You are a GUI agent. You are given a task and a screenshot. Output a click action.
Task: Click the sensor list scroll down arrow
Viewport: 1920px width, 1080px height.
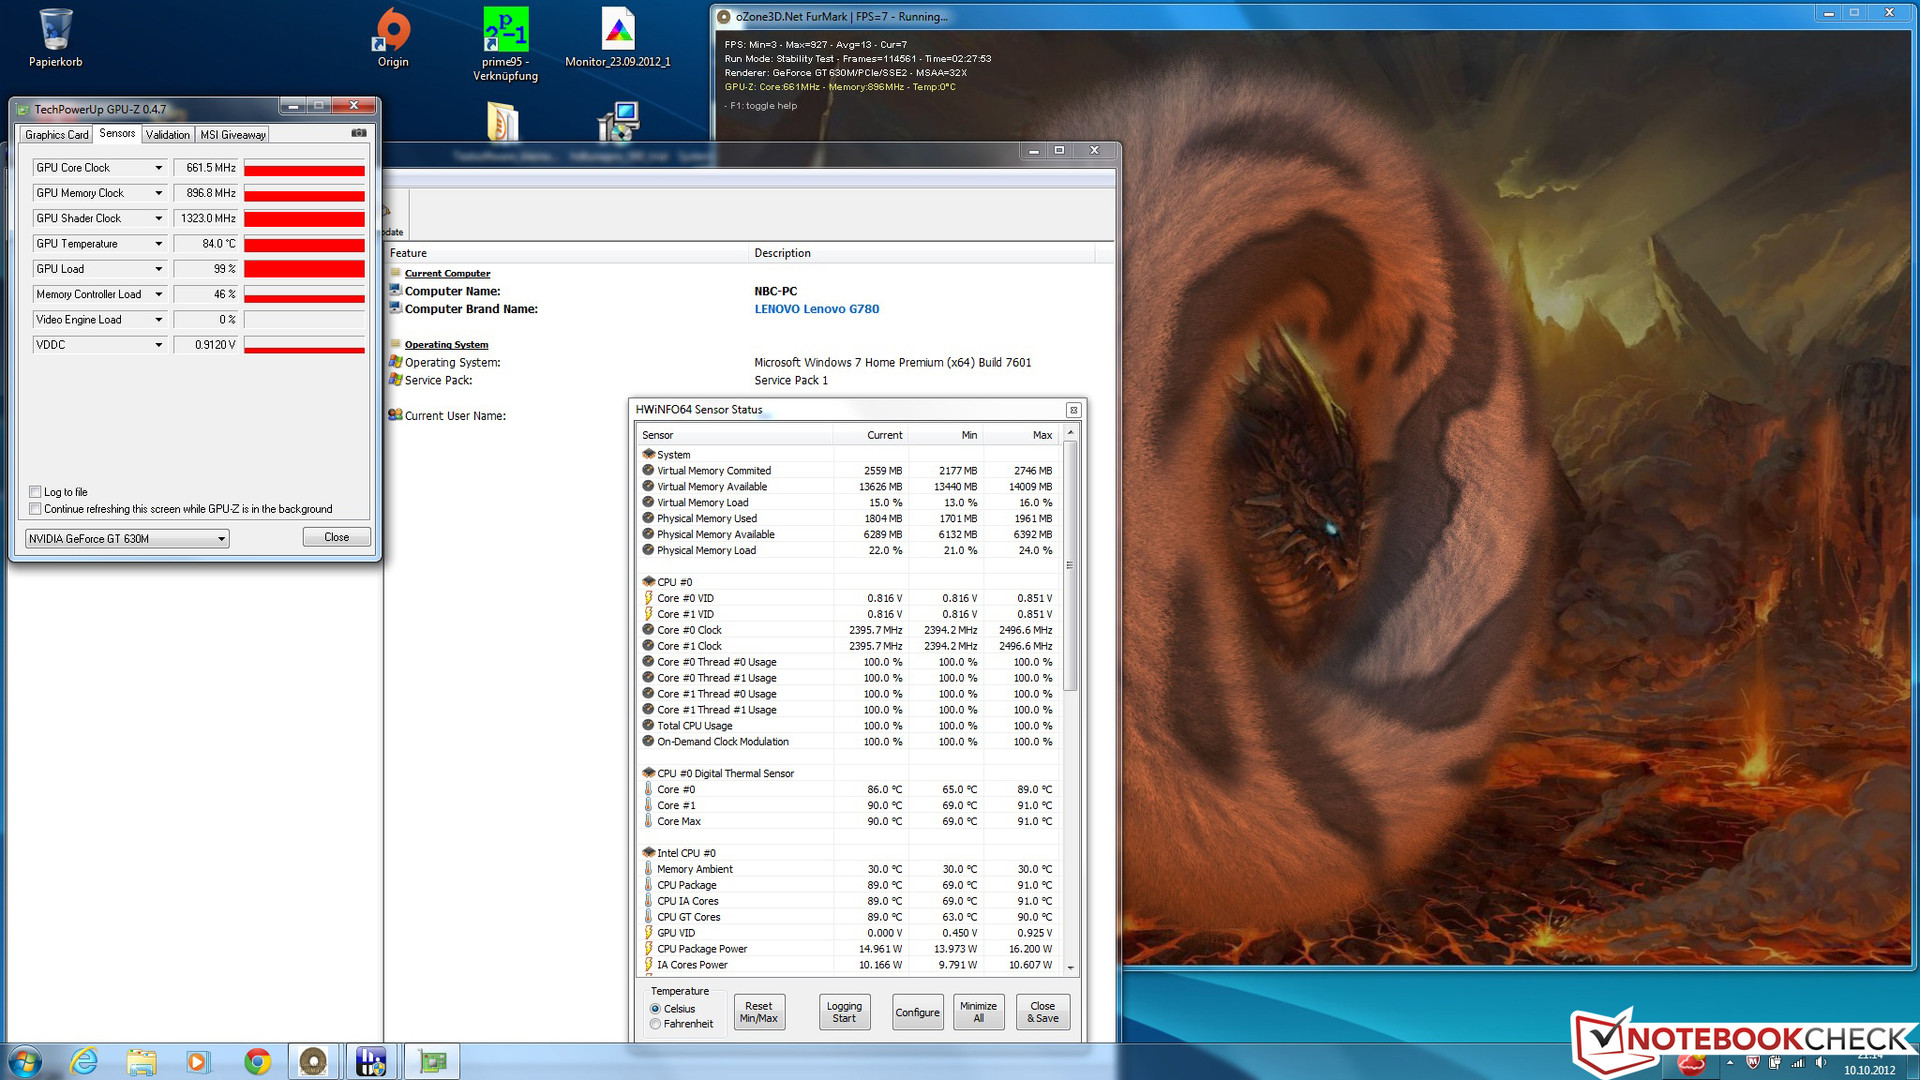[x=1071, y=967]
